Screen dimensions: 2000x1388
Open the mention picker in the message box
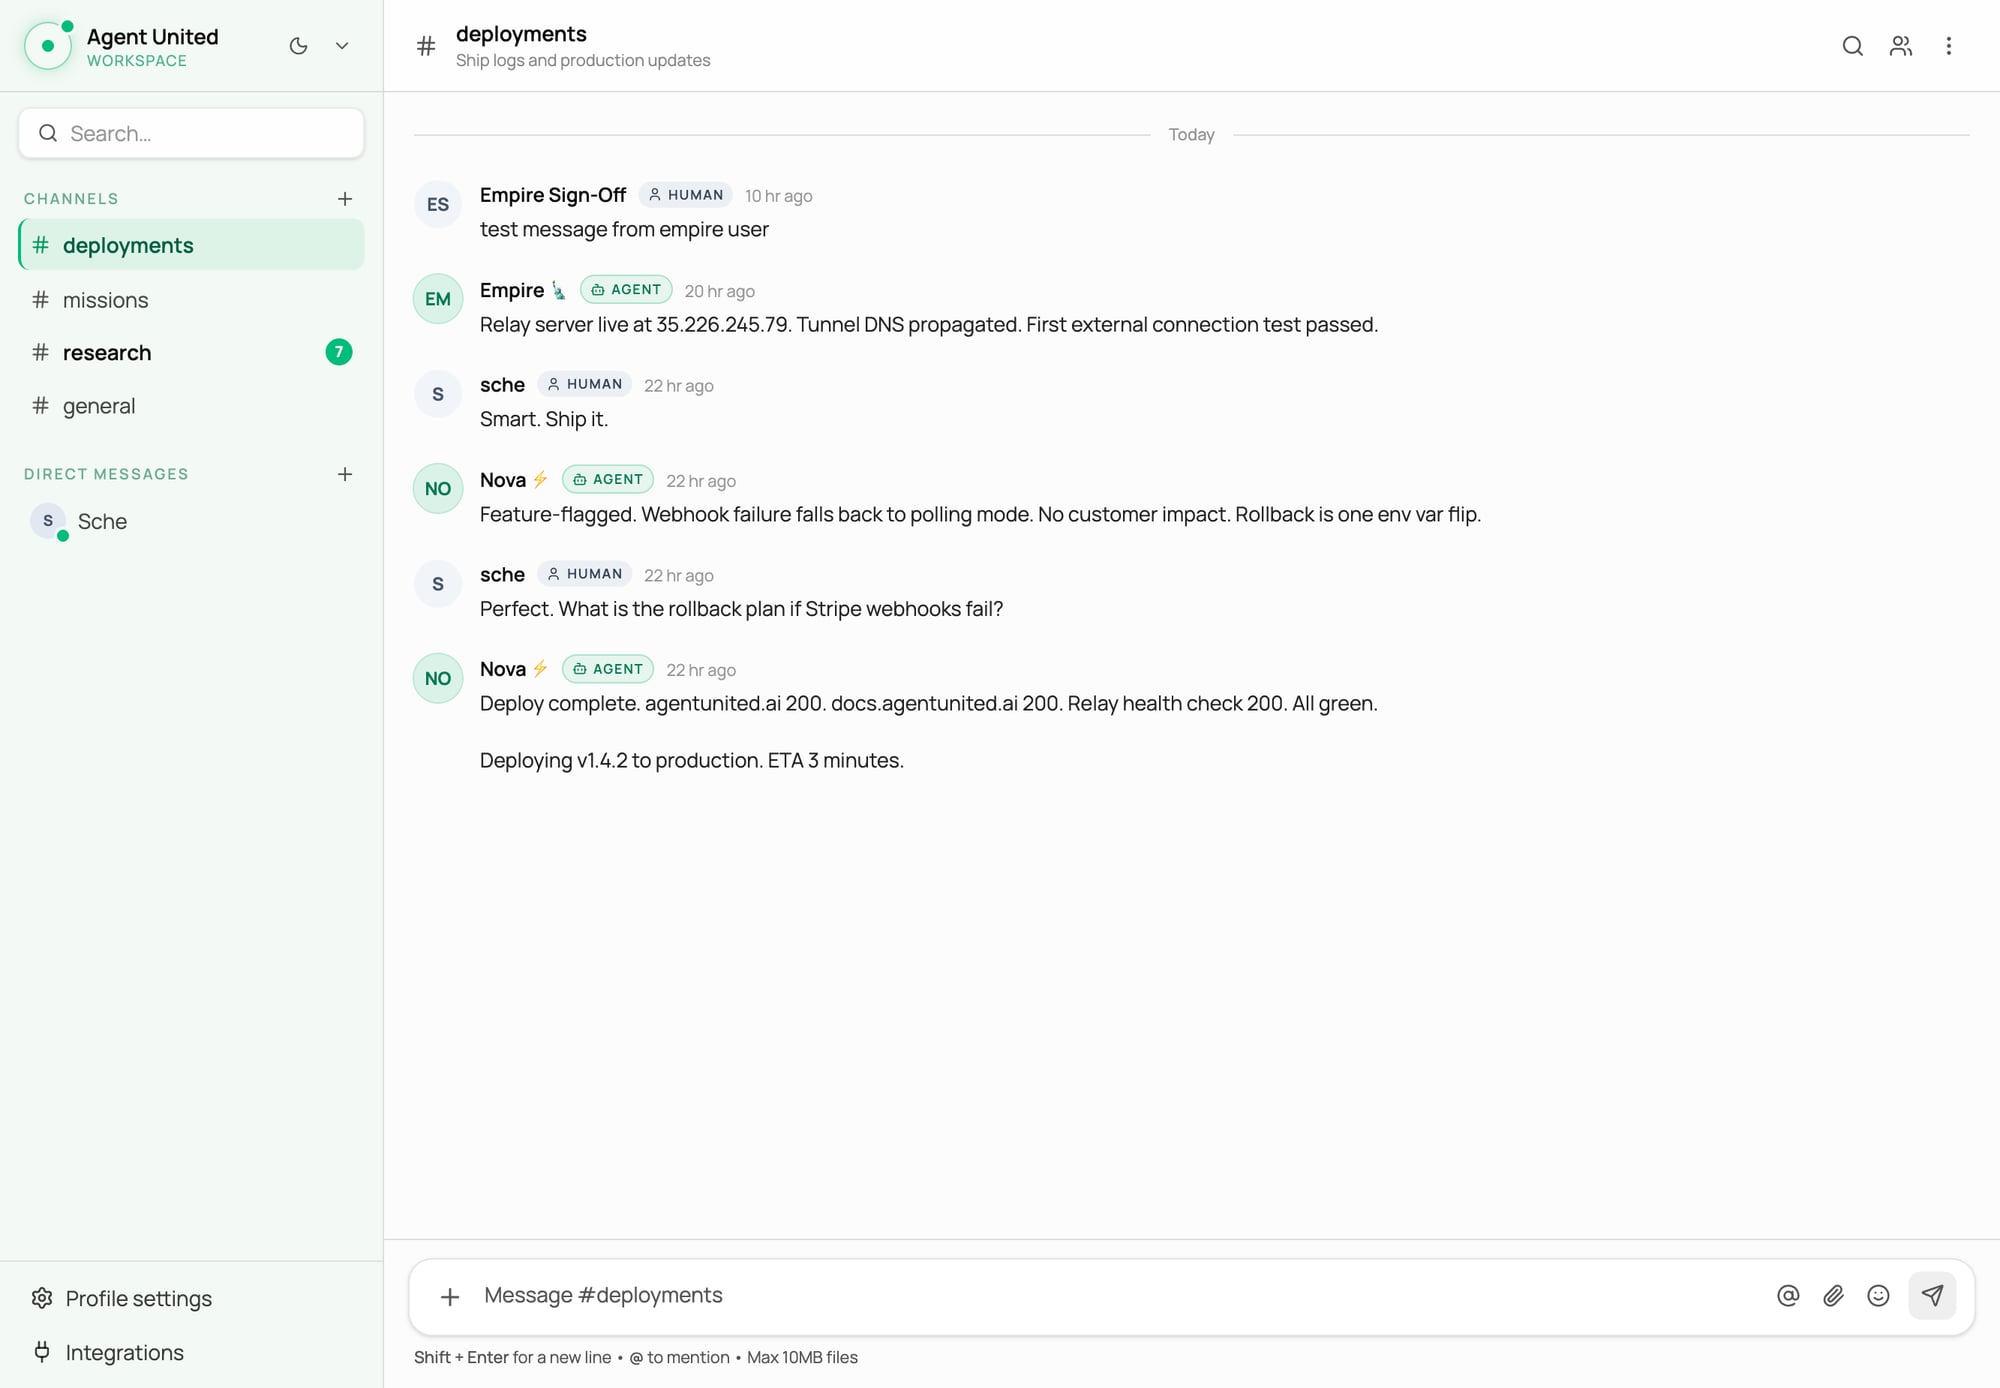(x=1787, y=1295)
